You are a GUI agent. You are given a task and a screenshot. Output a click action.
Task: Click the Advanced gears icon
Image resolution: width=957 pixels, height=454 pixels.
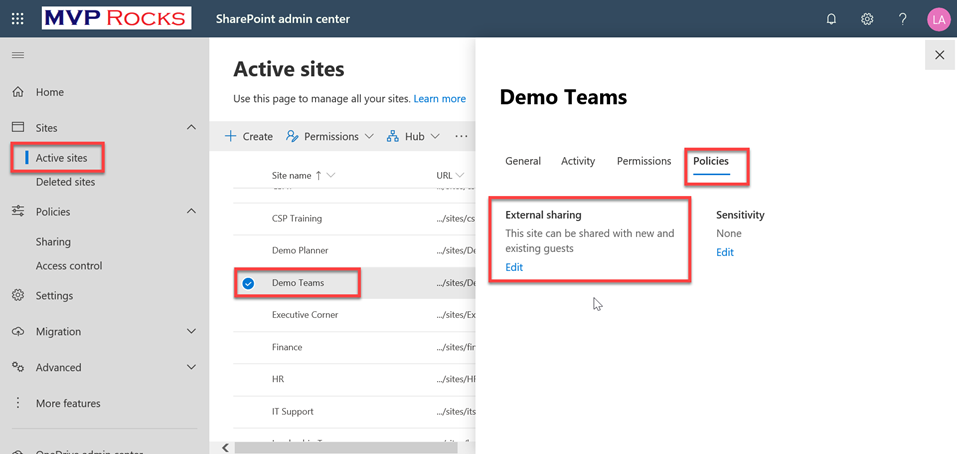click(18, 367)
